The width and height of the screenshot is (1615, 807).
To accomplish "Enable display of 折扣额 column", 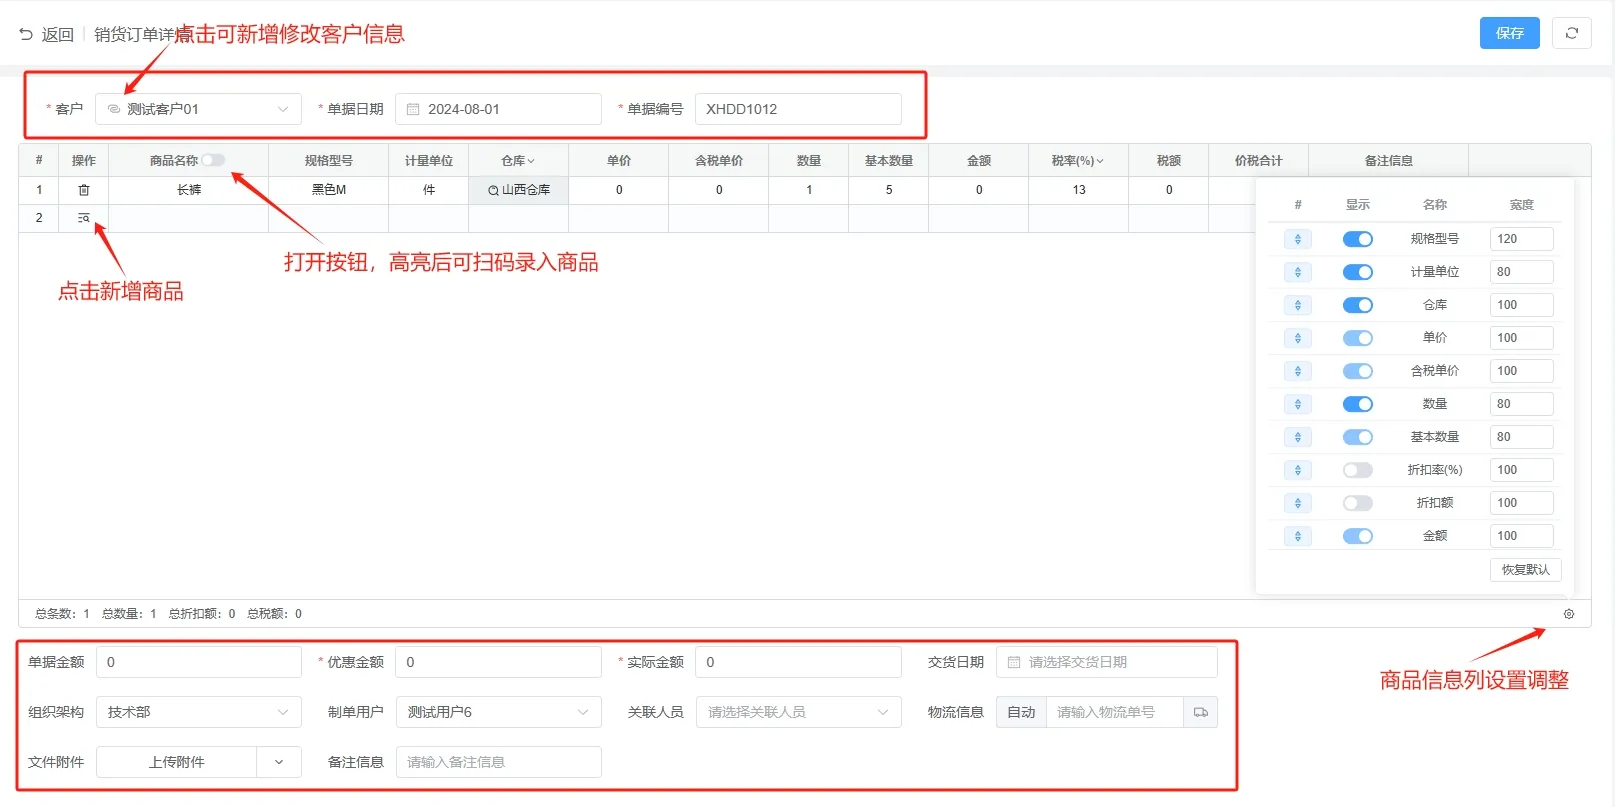I will point(1358,503).
